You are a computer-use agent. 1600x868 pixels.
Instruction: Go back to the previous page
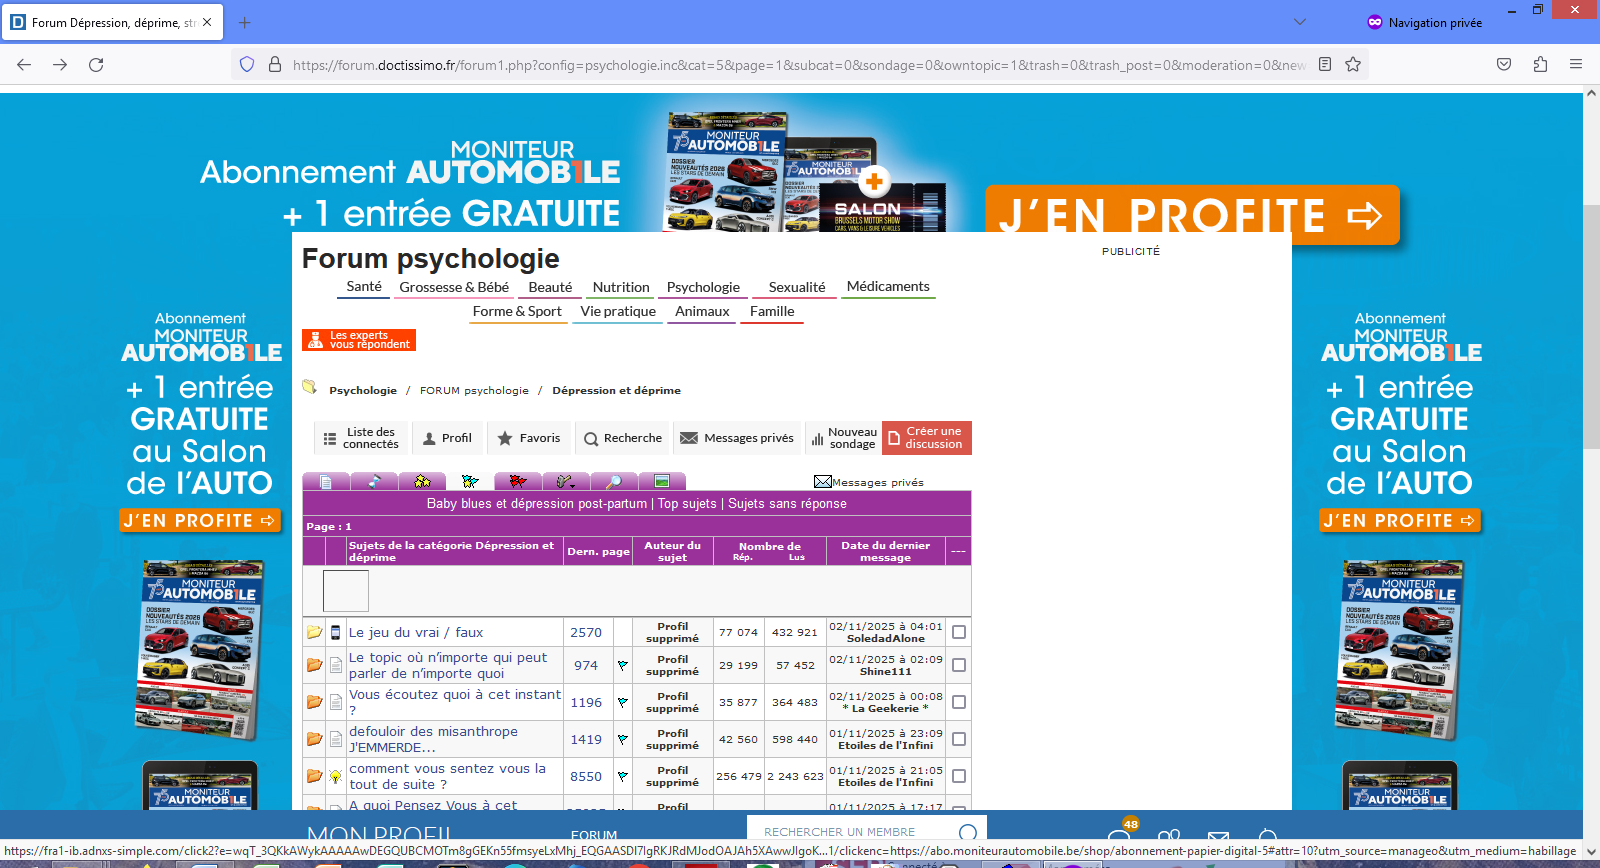[x=24, y=65]
